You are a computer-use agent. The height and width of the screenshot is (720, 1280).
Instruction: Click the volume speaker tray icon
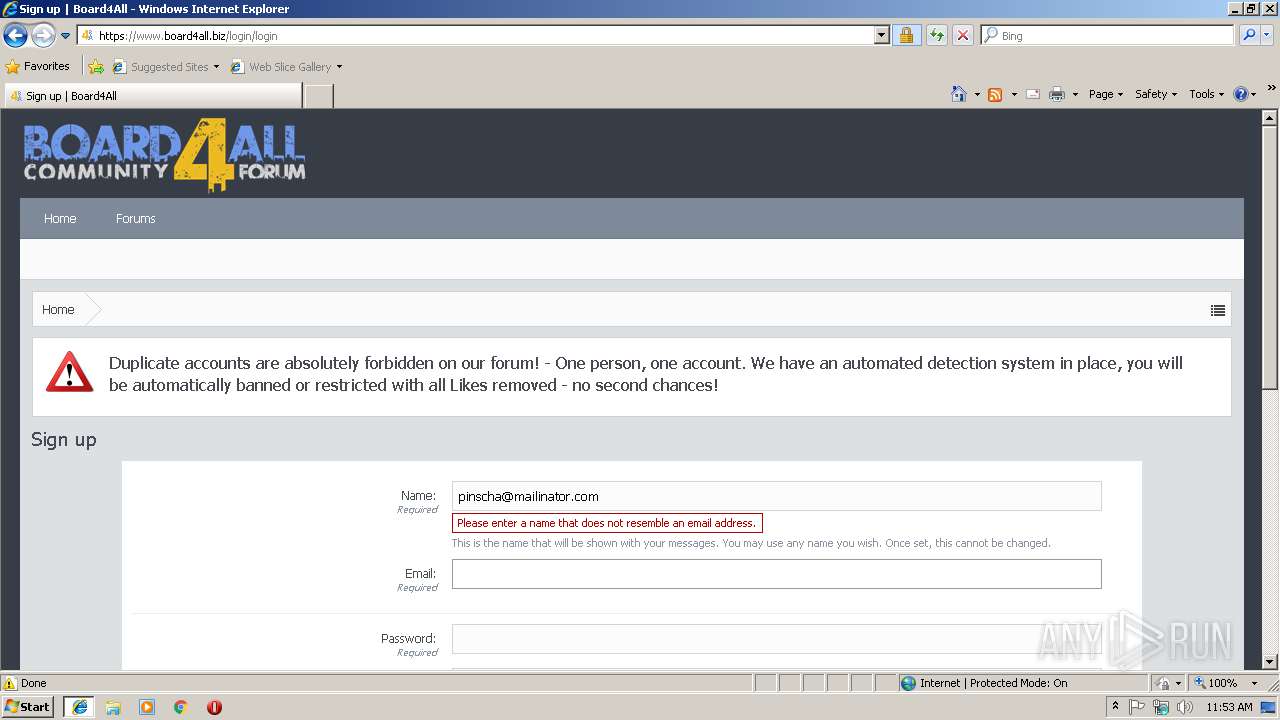point(1185,707)
